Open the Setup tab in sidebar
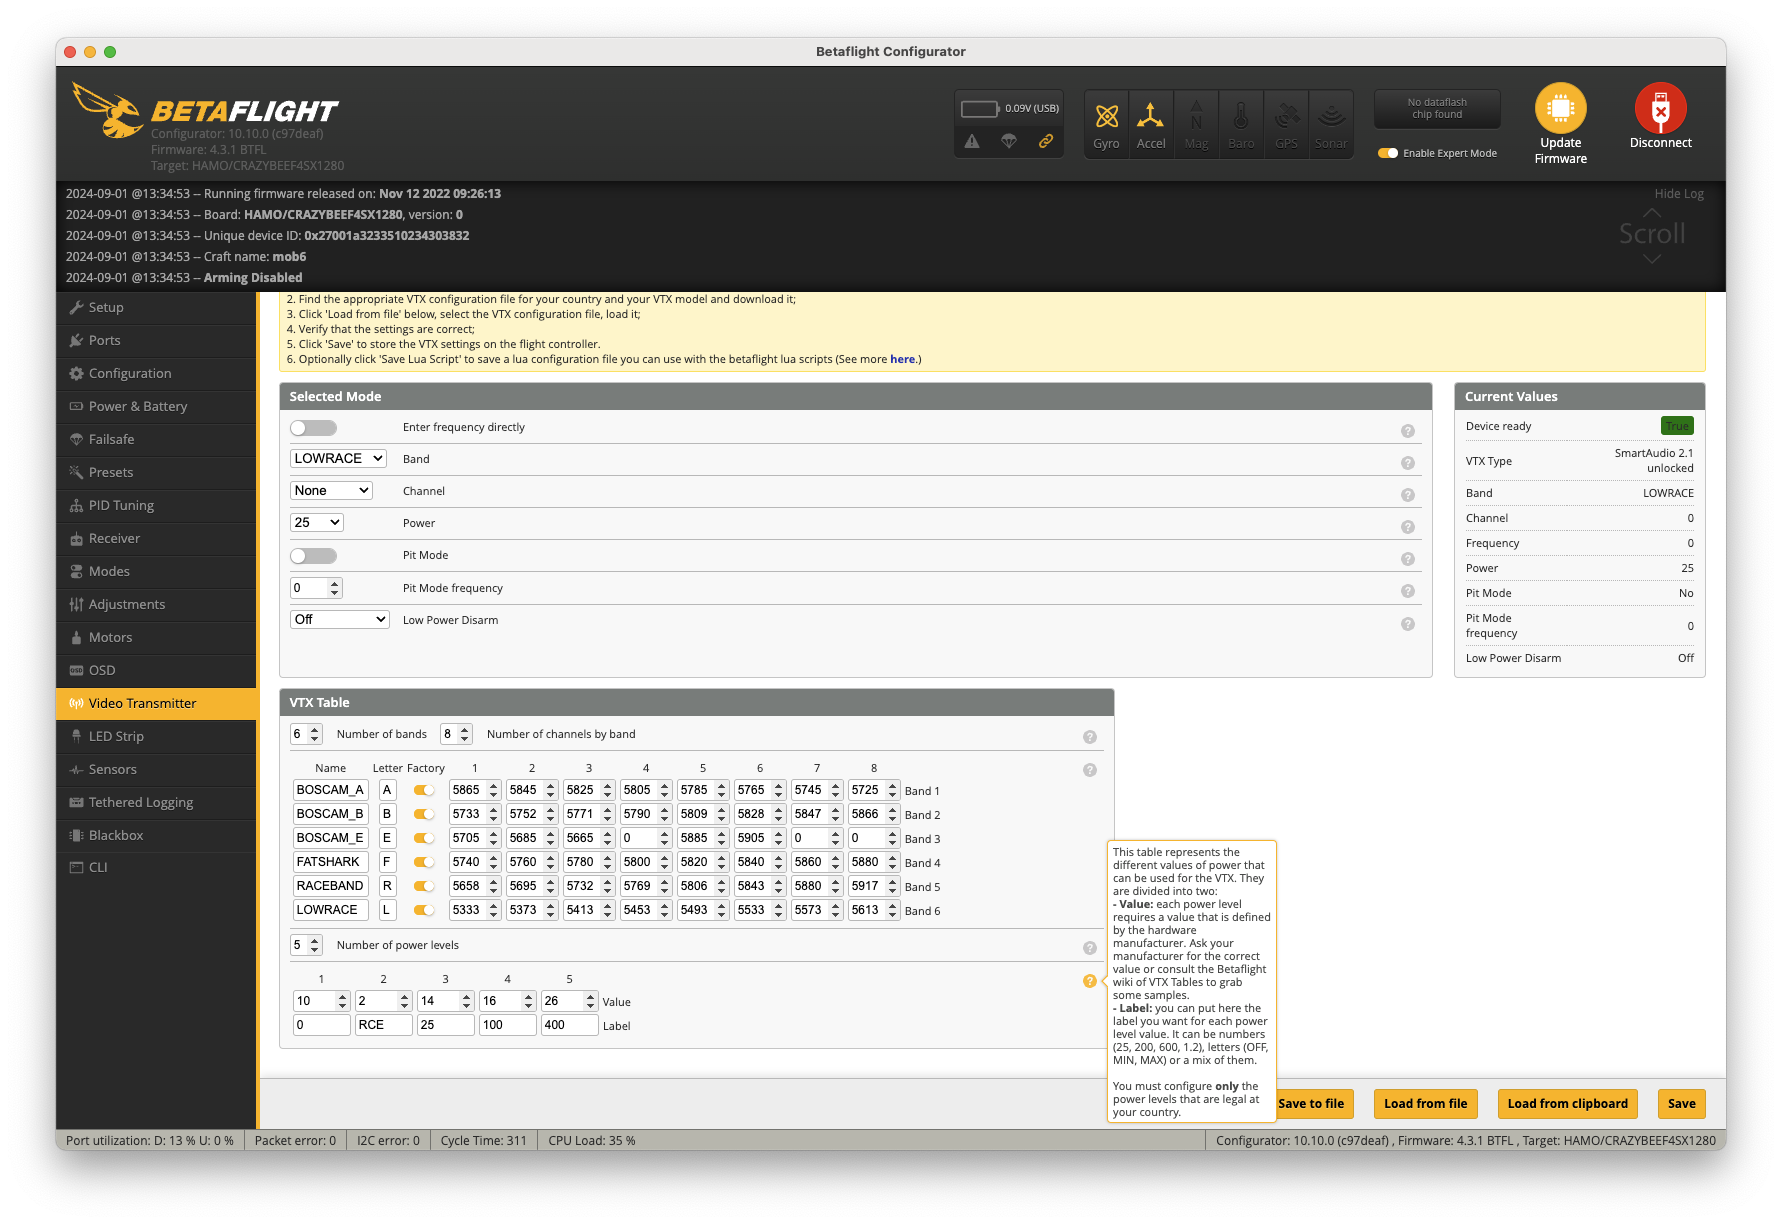Viewport: 1782px width, 1224px height. pyautogui.click(x=156, y=307)
